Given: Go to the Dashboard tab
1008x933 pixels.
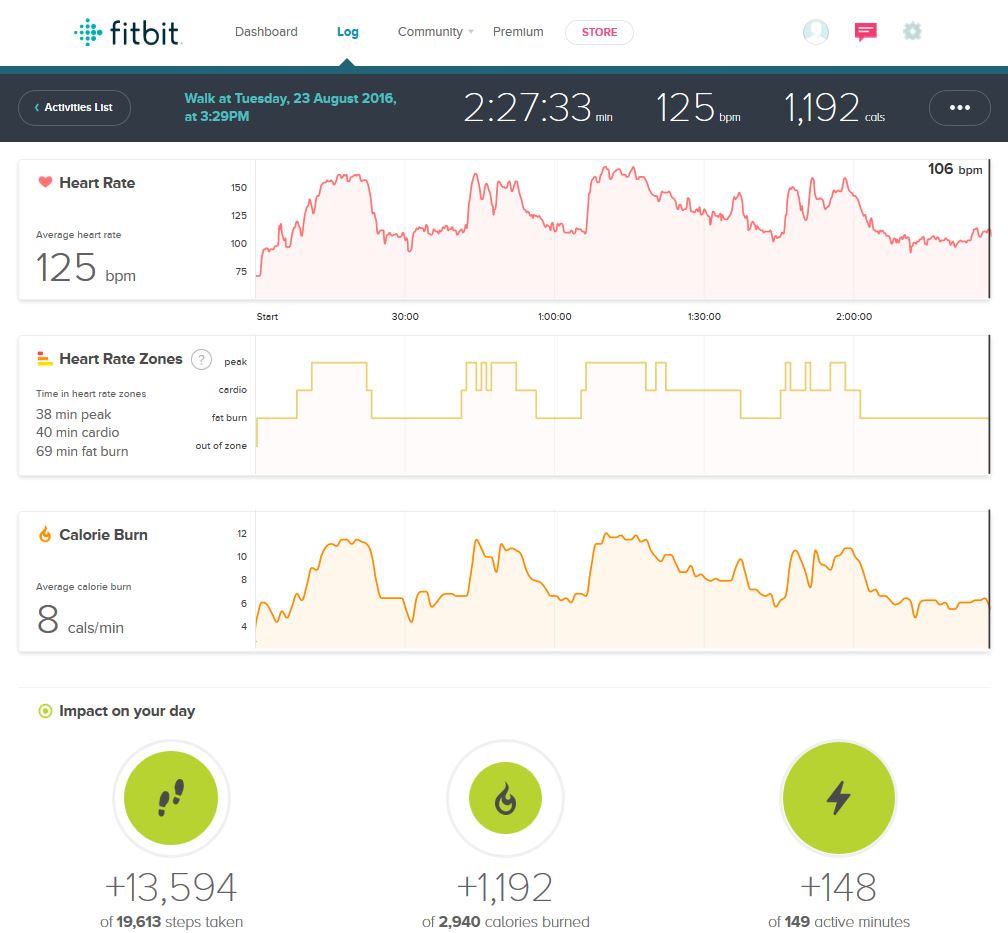Looking at the screenshot, I should click(x=266, y=32).
